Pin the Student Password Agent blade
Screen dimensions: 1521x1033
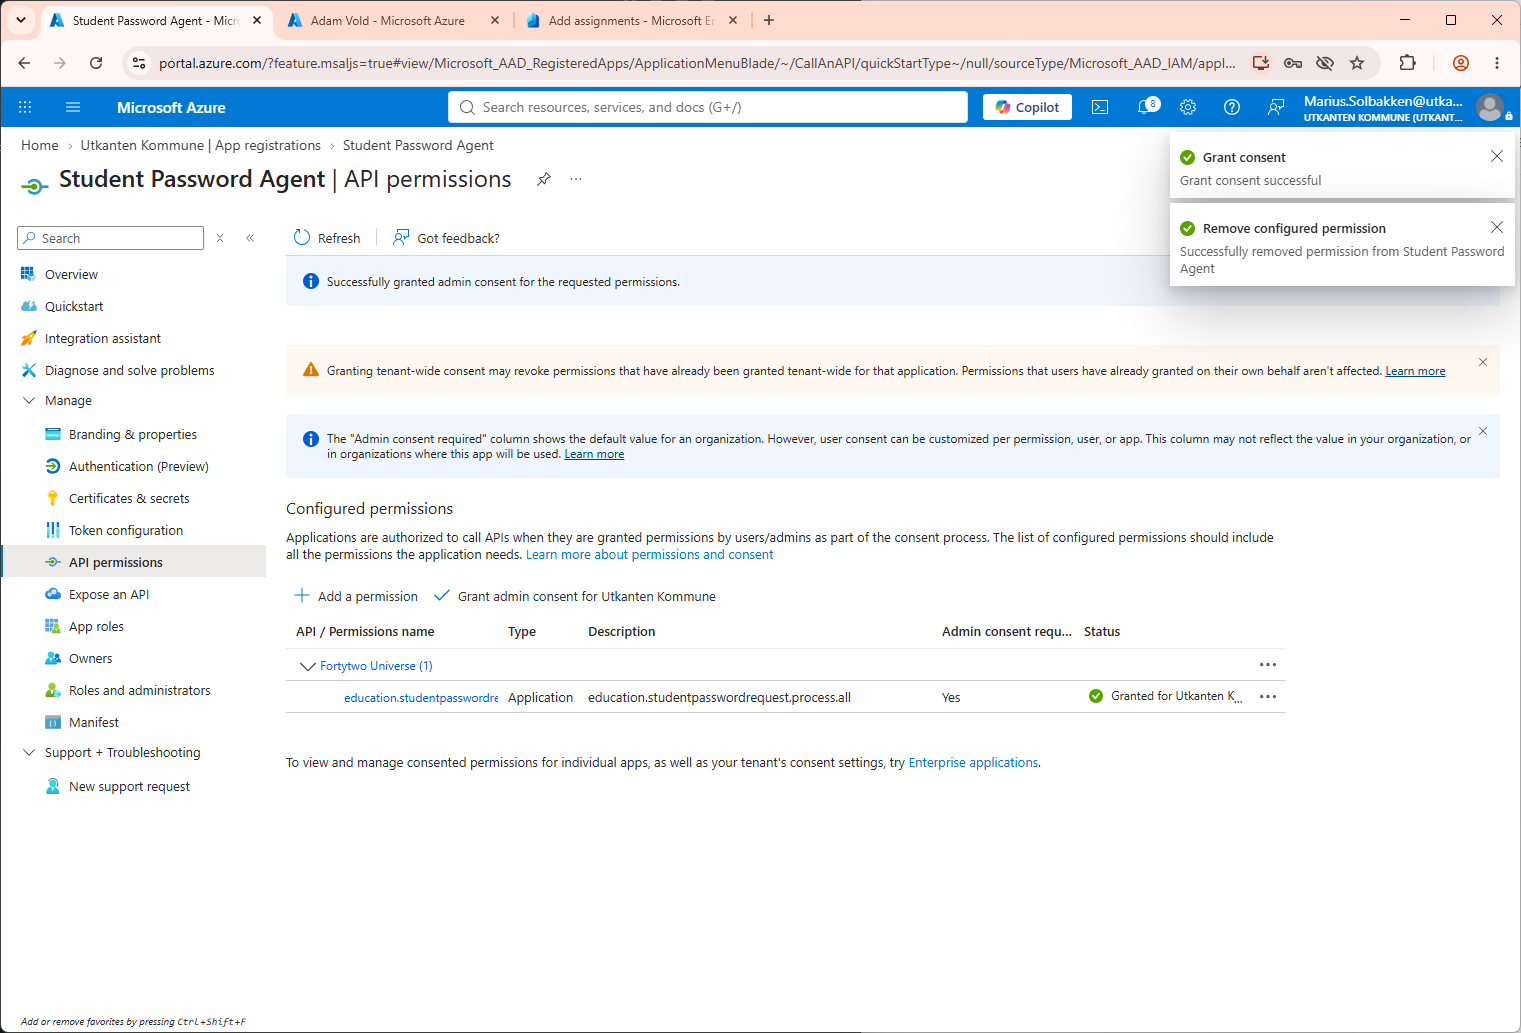pos(544,179)
